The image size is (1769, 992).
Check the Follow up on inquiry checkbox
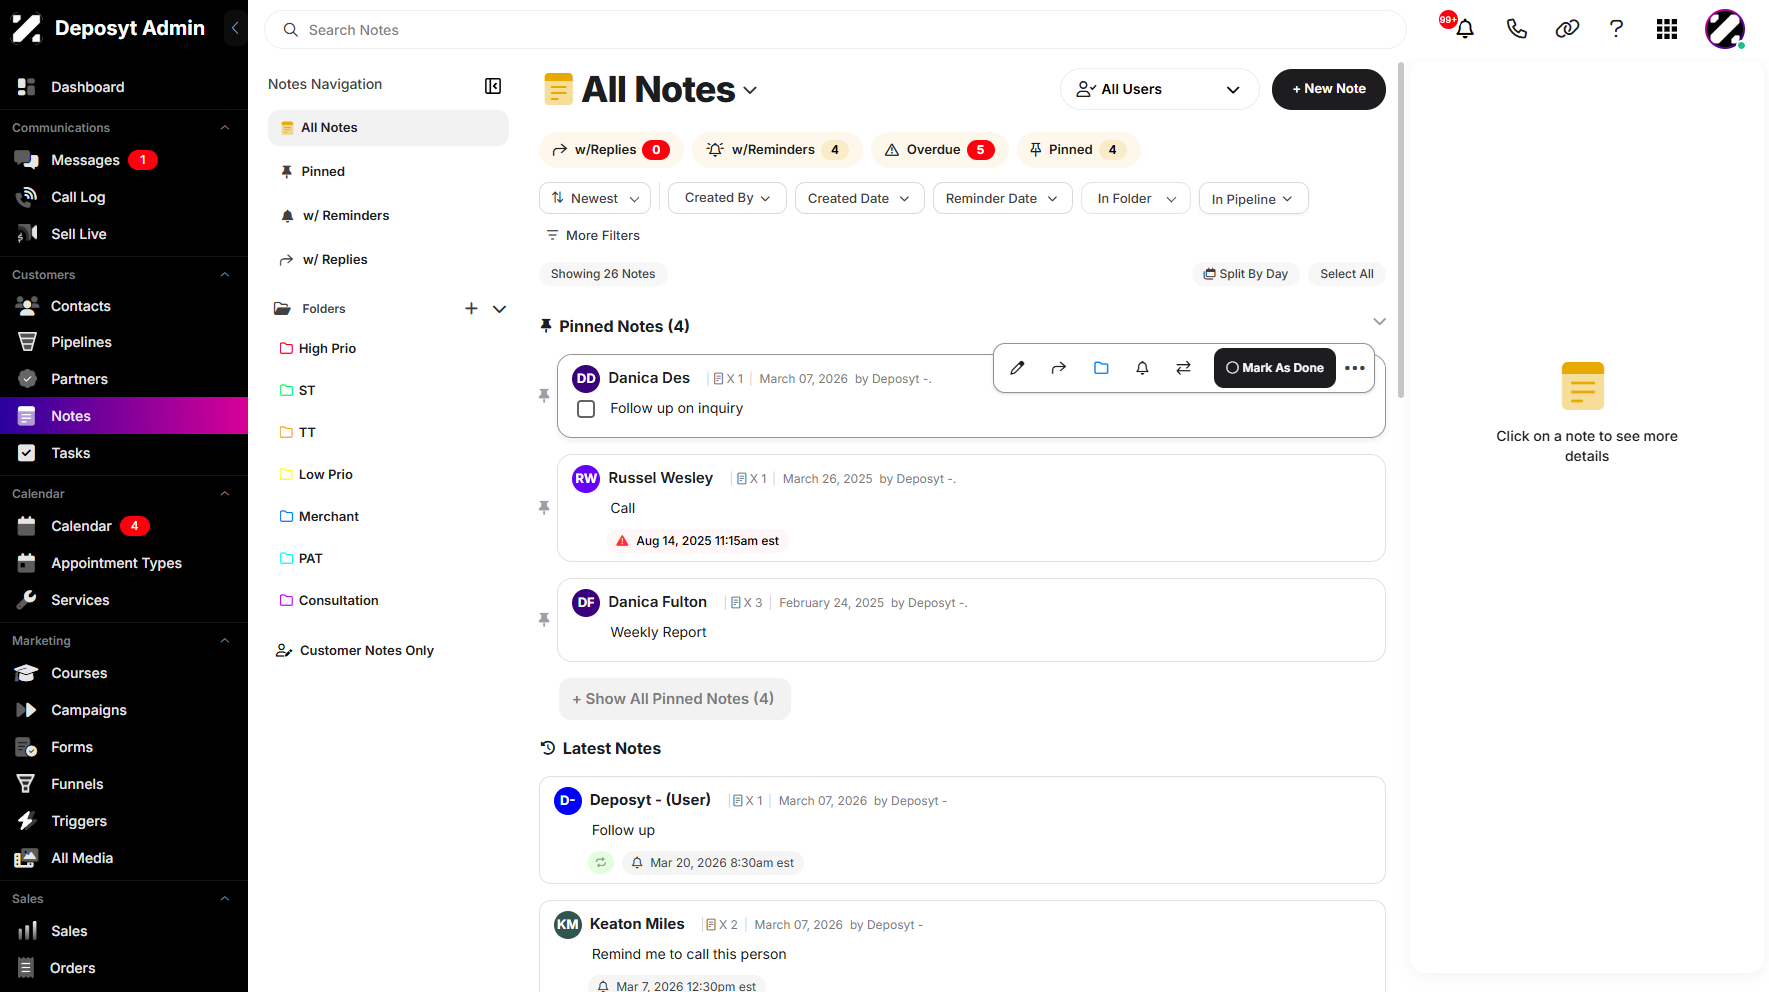tap(586, 409)
